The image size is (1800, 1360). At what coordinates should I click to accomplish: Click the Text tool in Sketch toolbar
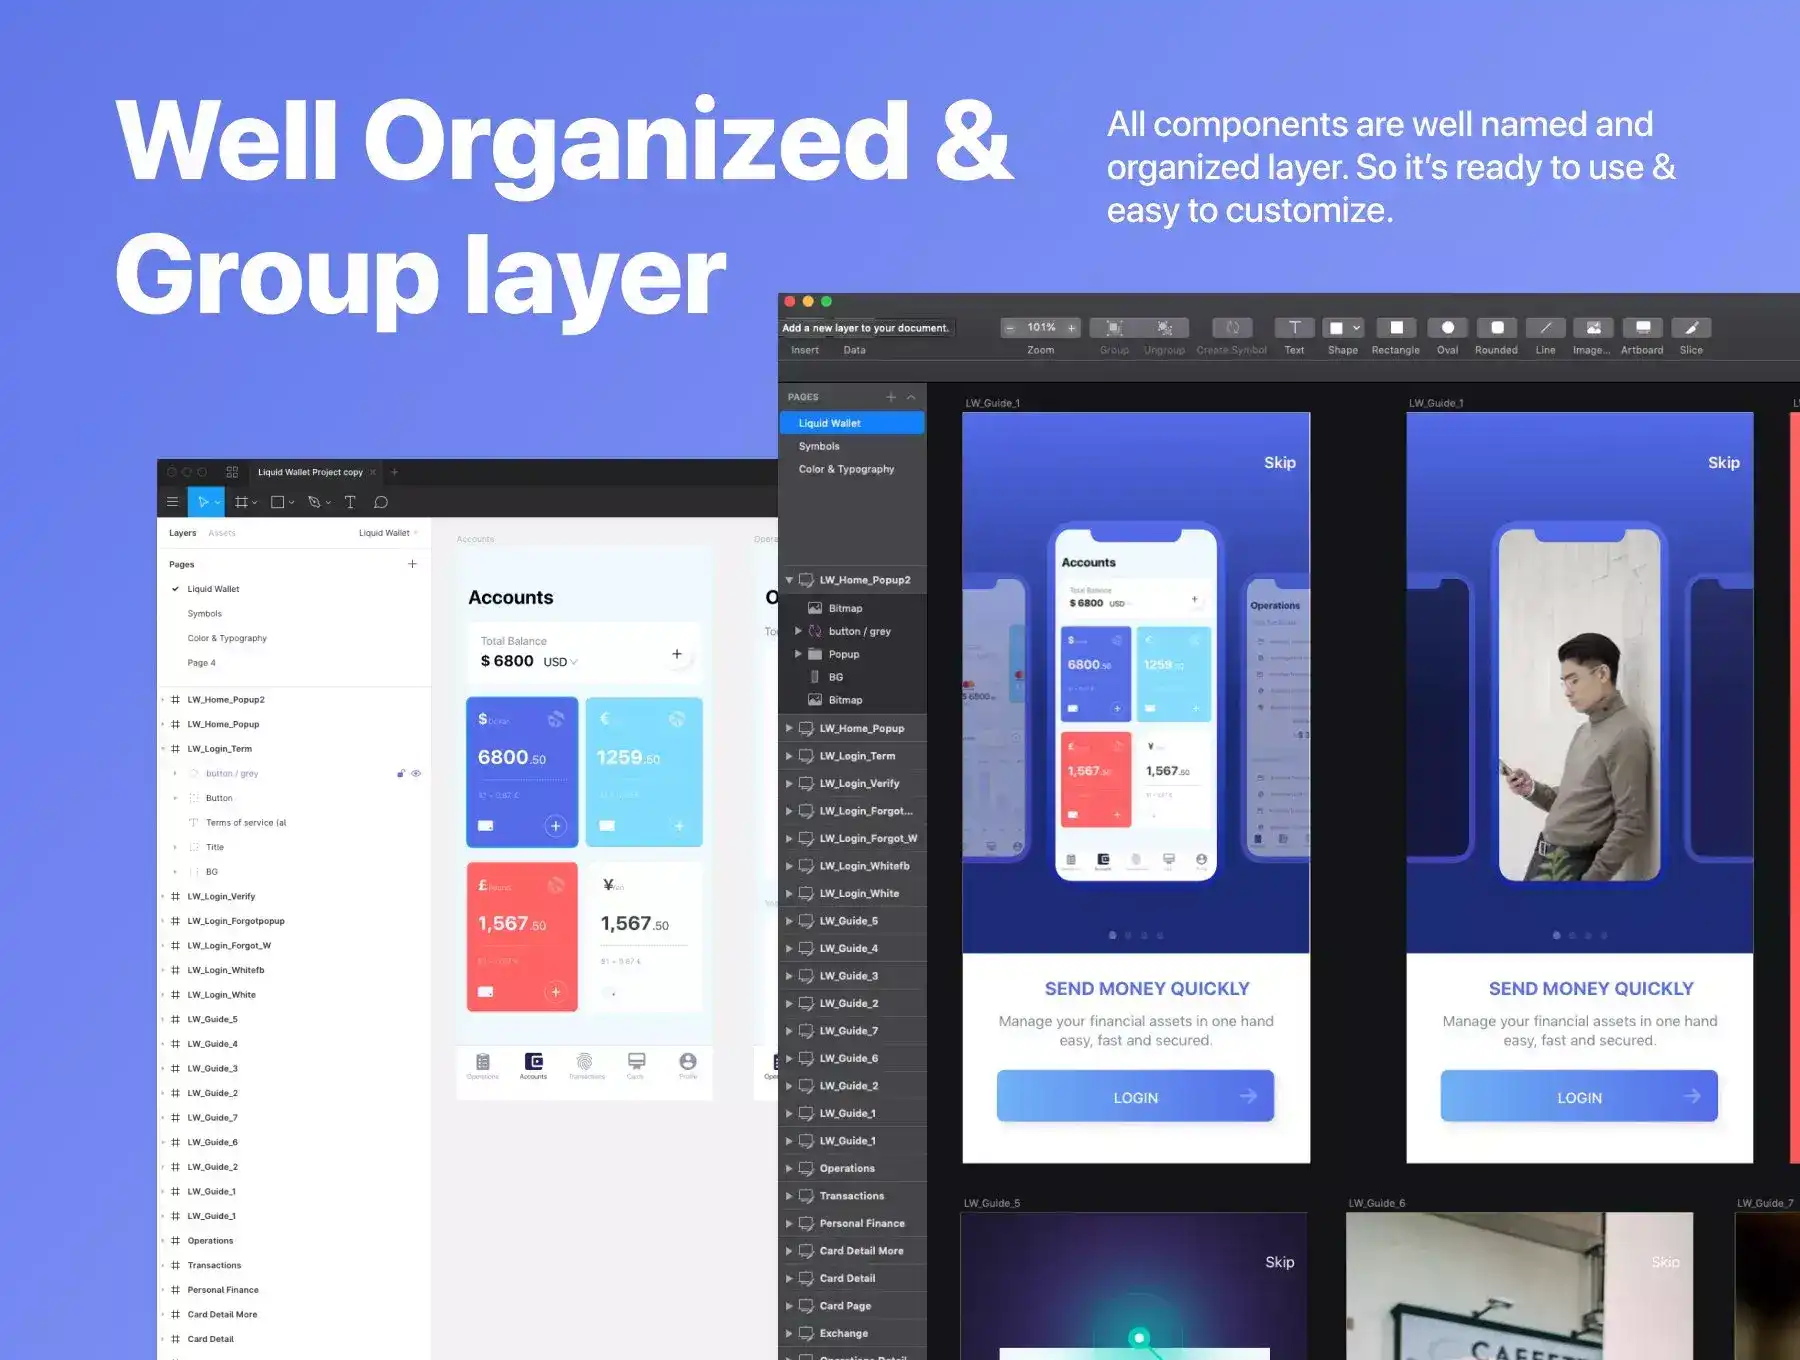tap(1294, 328)
